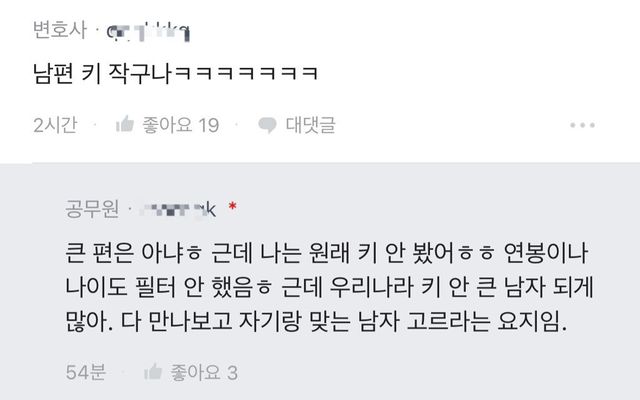640x400 pixels.
Task: Click the 좋아요 3 label on the reply
Action: [204, 372]
